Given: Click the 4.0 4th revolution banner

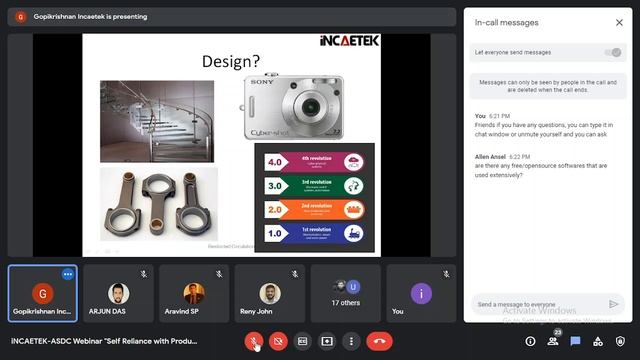Looking at the screenshot, I should pos(314,162).
